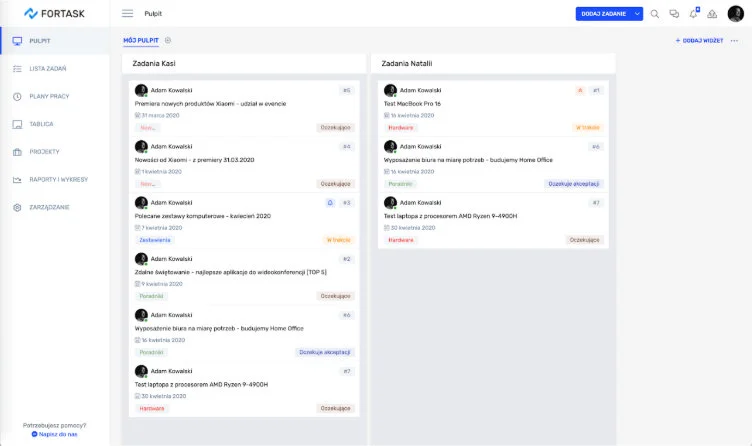Click the cloud upload icon

pos(712,14)
